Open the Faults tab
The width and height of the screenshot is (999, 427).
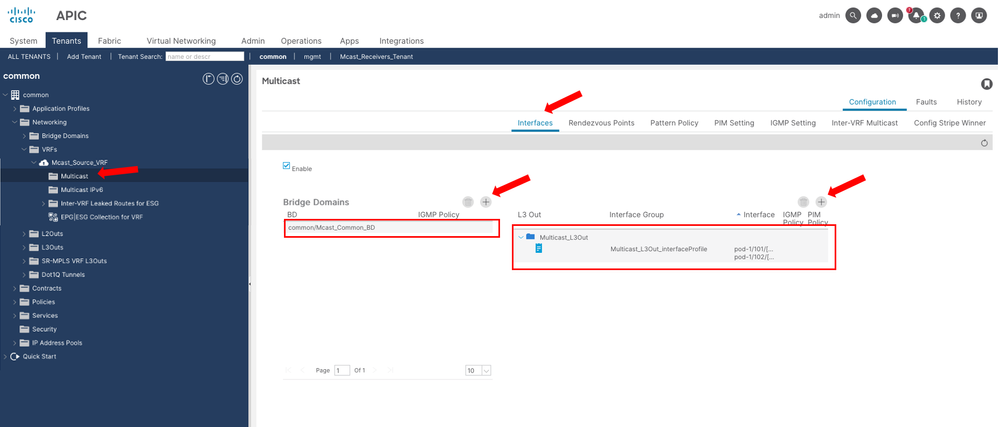click(x=926, y=102)
